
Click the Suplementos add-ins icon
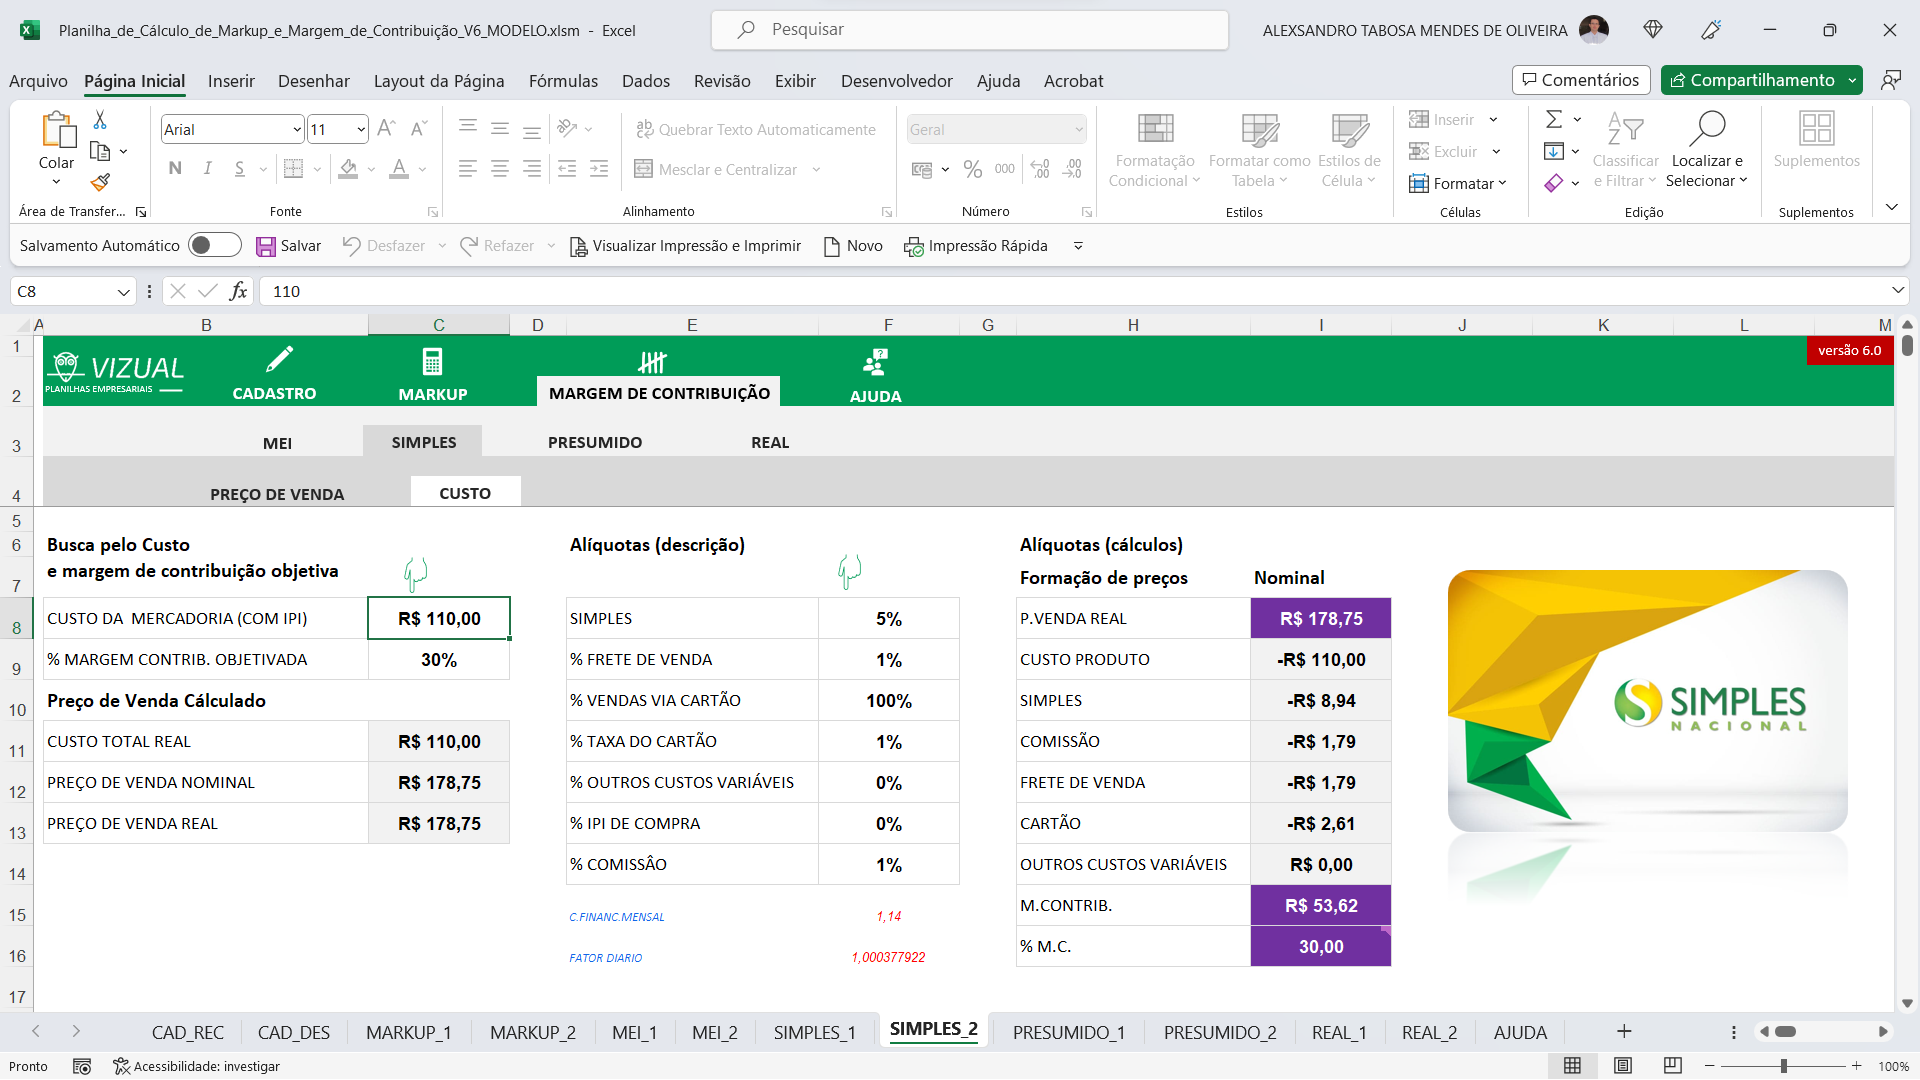[x=1816, y=129]
